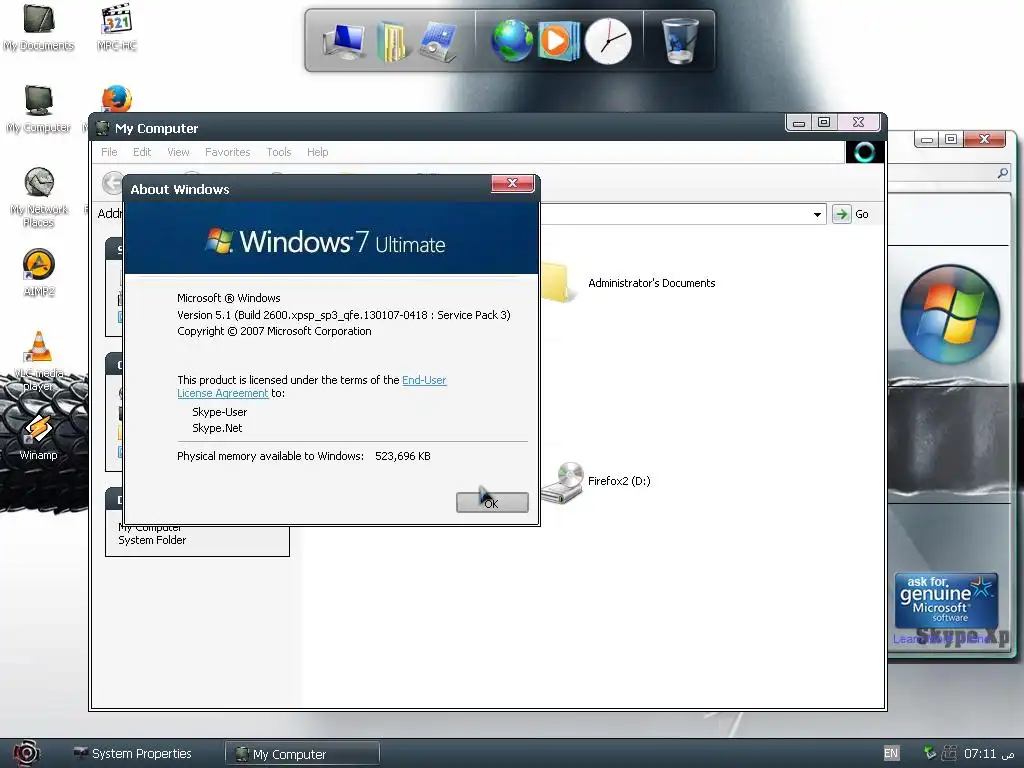Open My Computer desktop icon

click(39, 108)
